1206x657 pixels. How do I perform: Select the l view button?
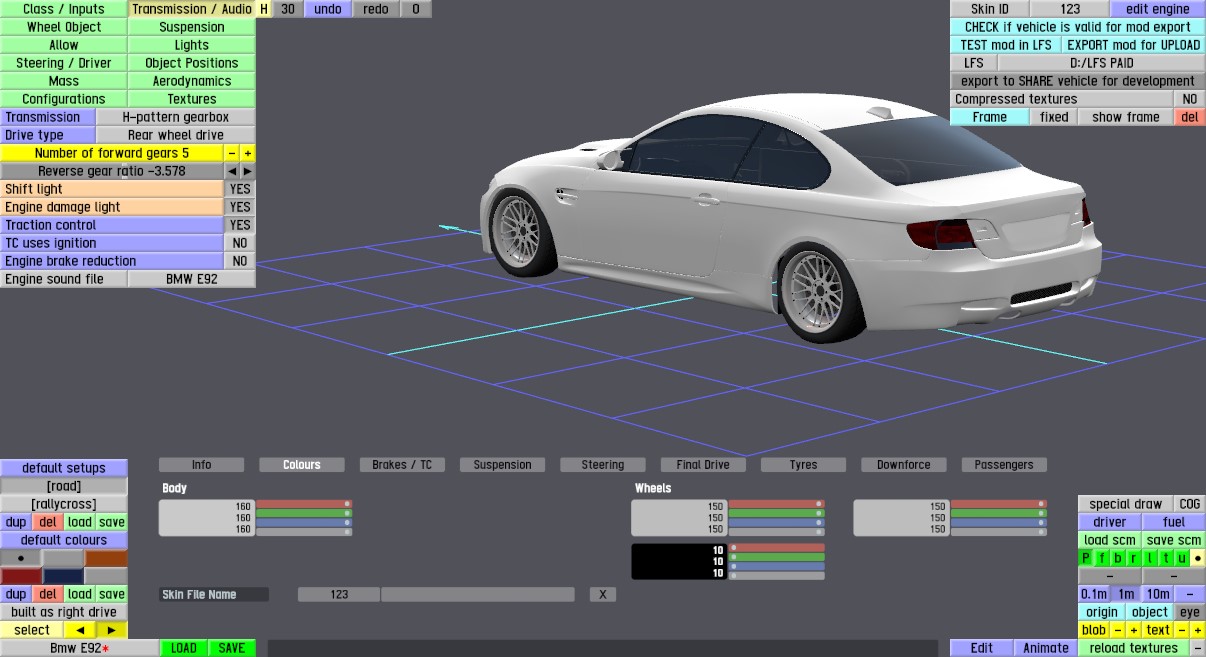(x=1150, y=558)
